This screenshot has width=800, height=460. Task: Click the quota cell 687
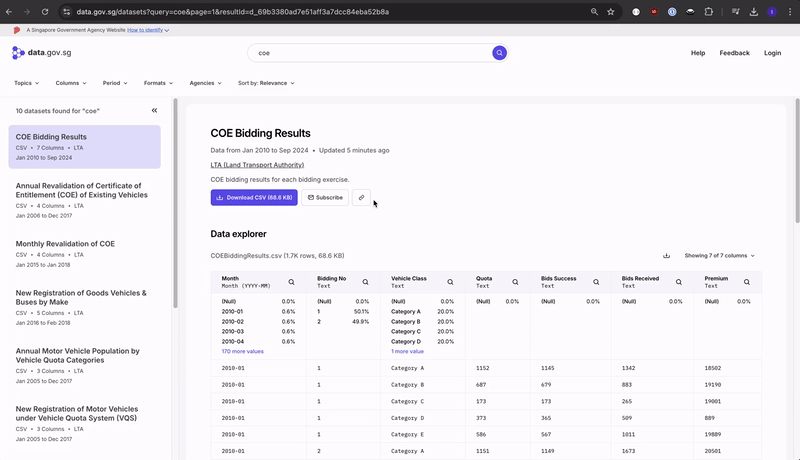(x=481, y=385)
